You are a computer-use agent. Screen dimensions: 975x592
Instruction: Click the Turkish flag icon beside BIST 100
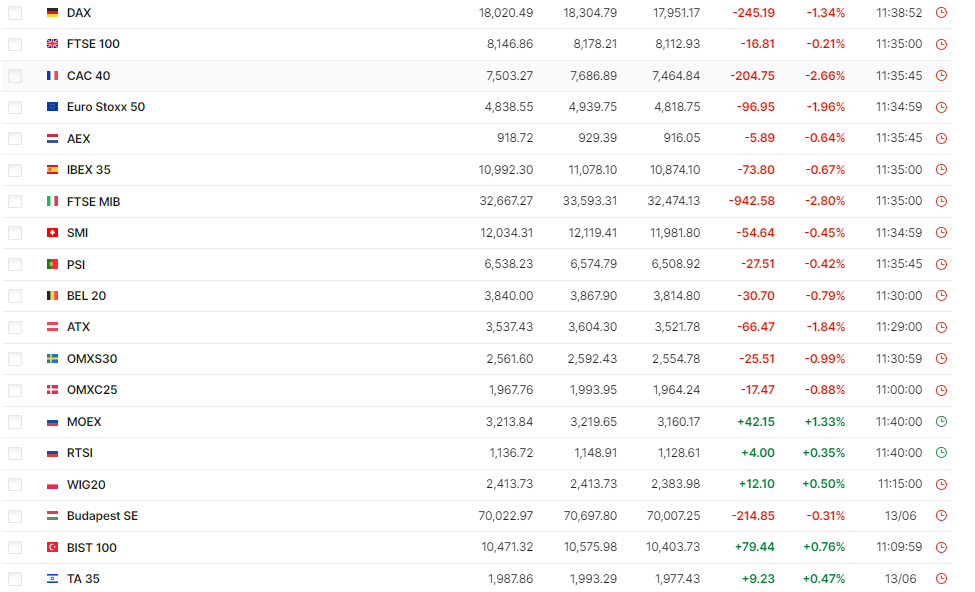[52, 548]
